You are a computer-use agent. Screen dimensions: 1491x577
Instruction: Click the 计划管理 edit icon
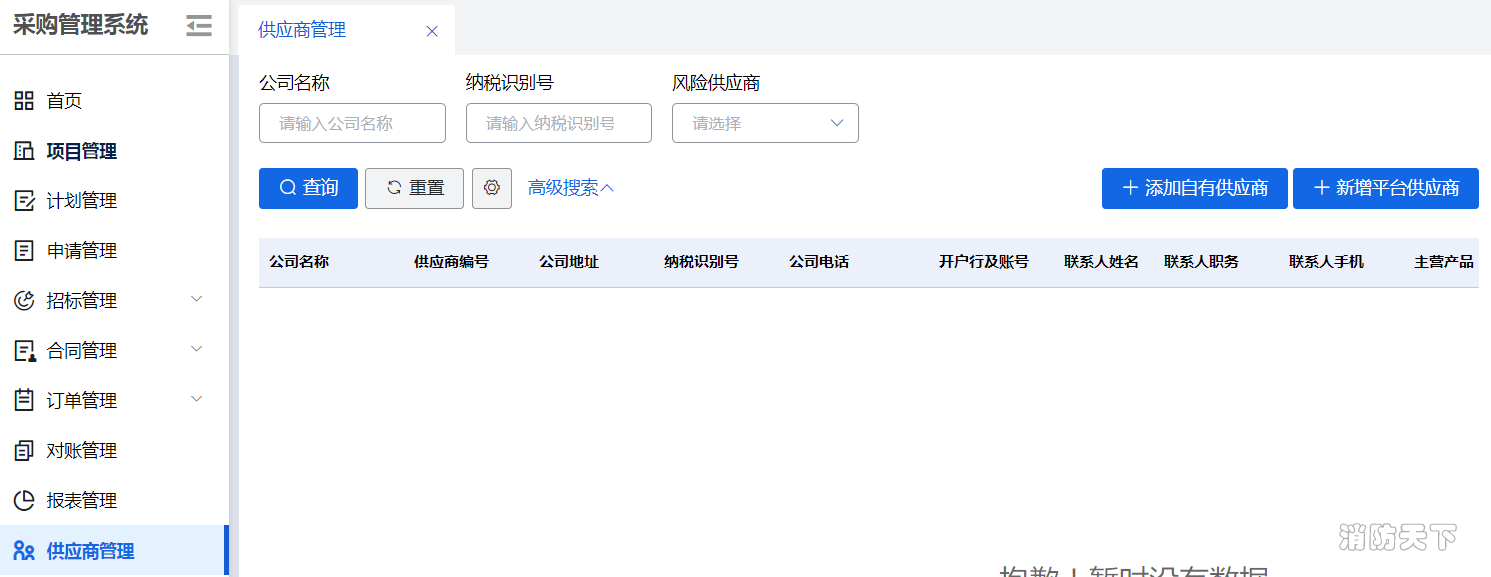click(24, 201)
